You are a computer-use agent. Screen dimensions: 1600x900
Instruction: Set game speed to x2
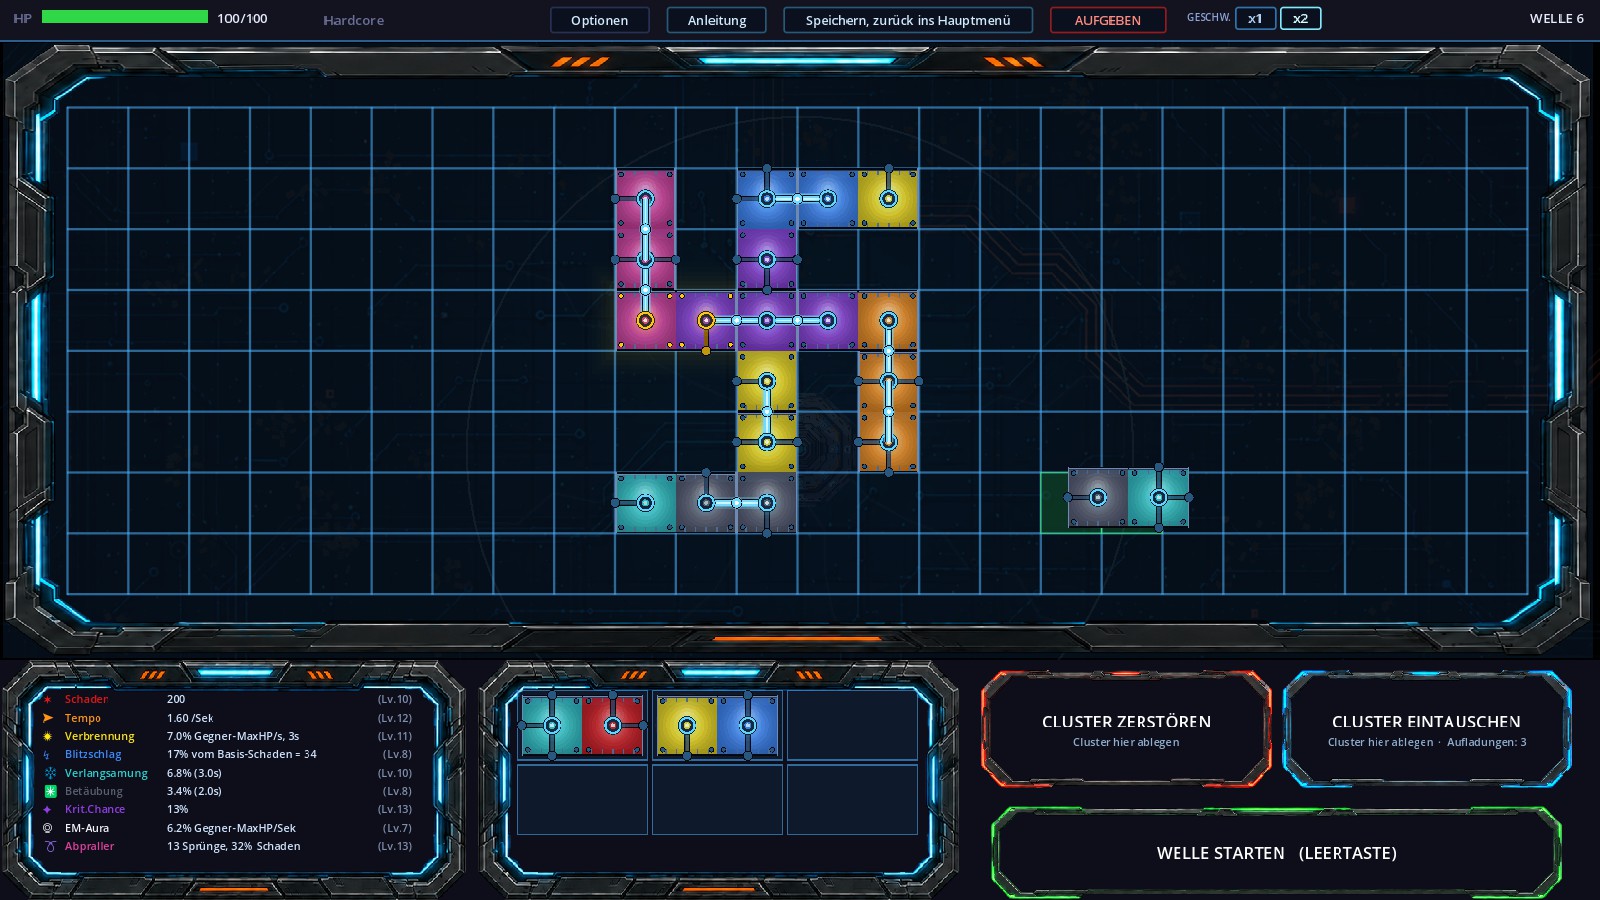click(1300, 18)
